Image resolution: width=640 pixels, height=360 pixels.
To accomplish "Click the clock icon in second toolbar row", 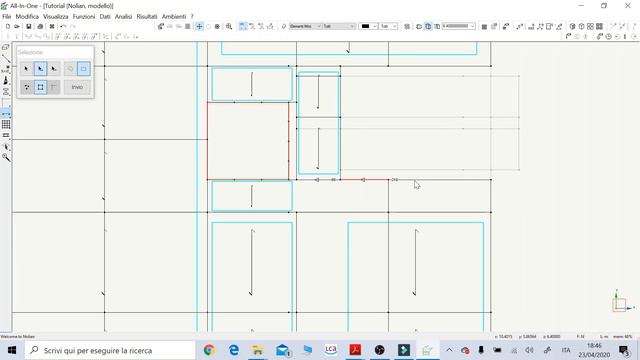I will pos(608,36).
